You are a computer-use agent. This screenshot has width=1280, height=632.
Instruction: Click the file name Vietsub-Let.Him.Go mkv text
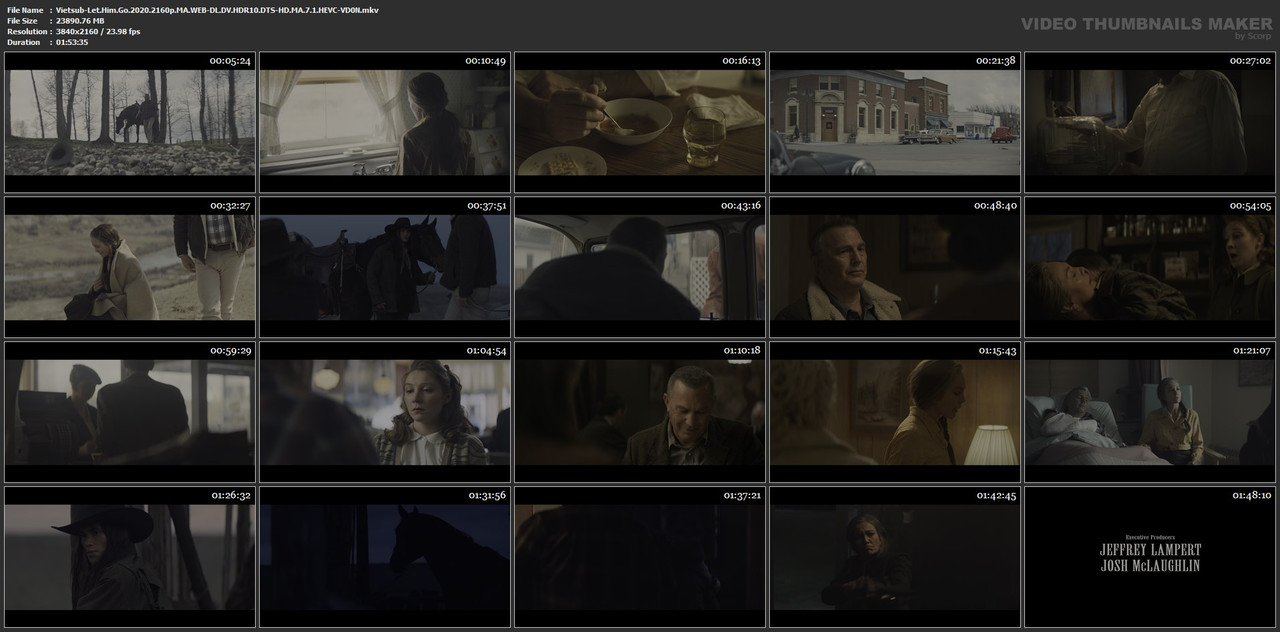(219, 10)
